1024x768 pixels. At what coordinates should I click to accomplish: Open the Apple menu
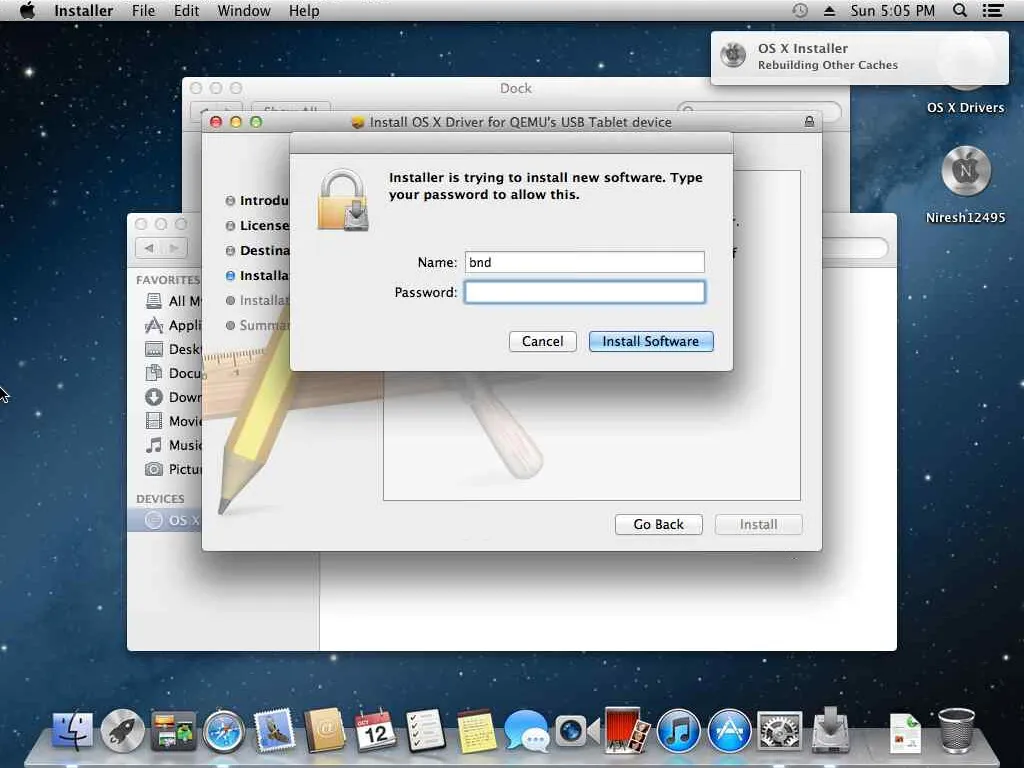pos(27,10)
